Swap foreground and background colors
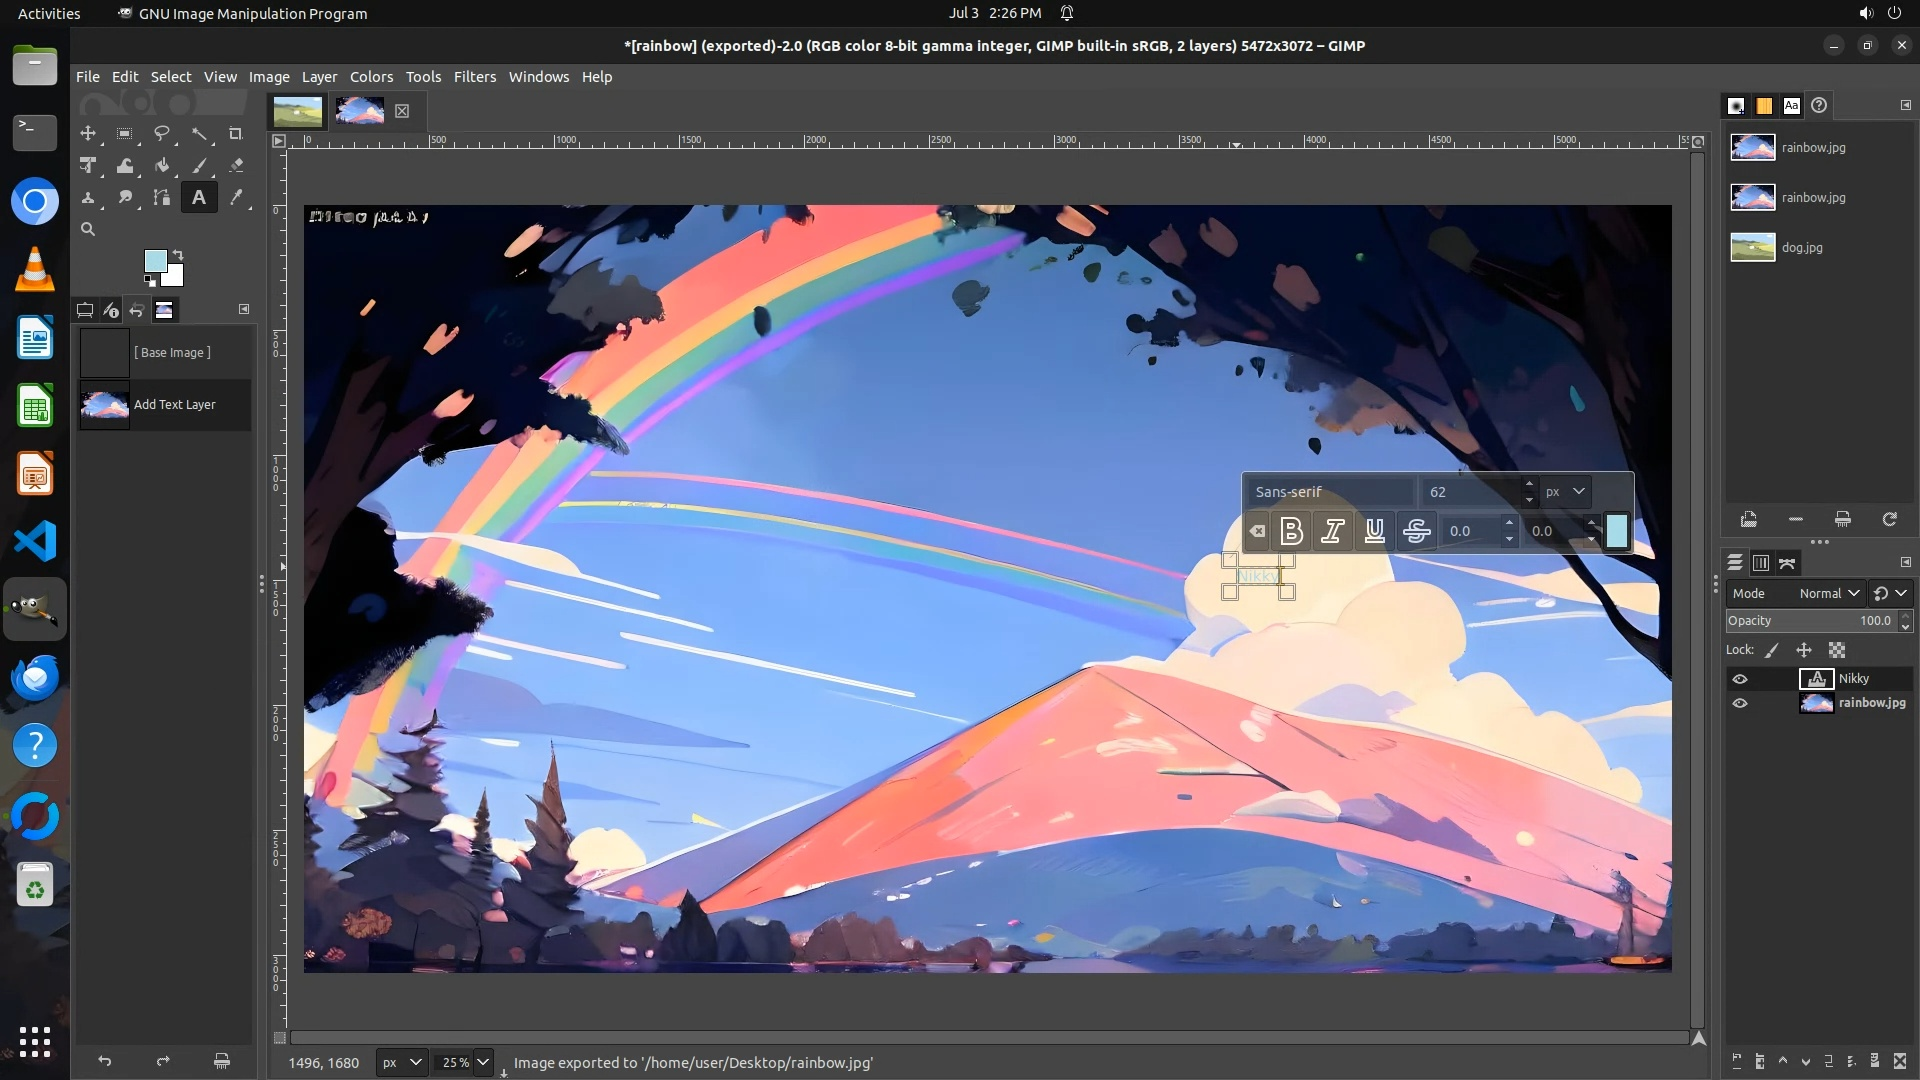 pos(178,255)
